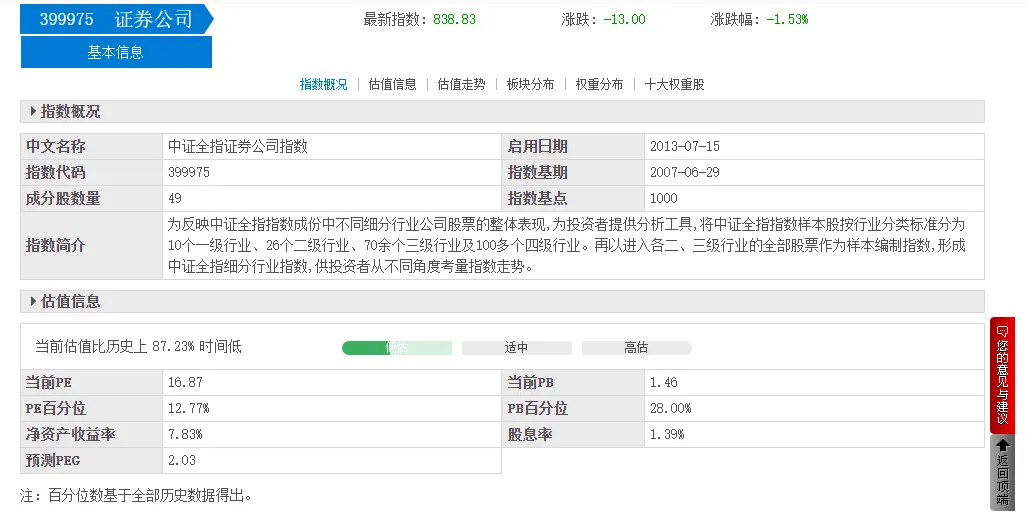Click the green 低估 valuation bar

396,348
